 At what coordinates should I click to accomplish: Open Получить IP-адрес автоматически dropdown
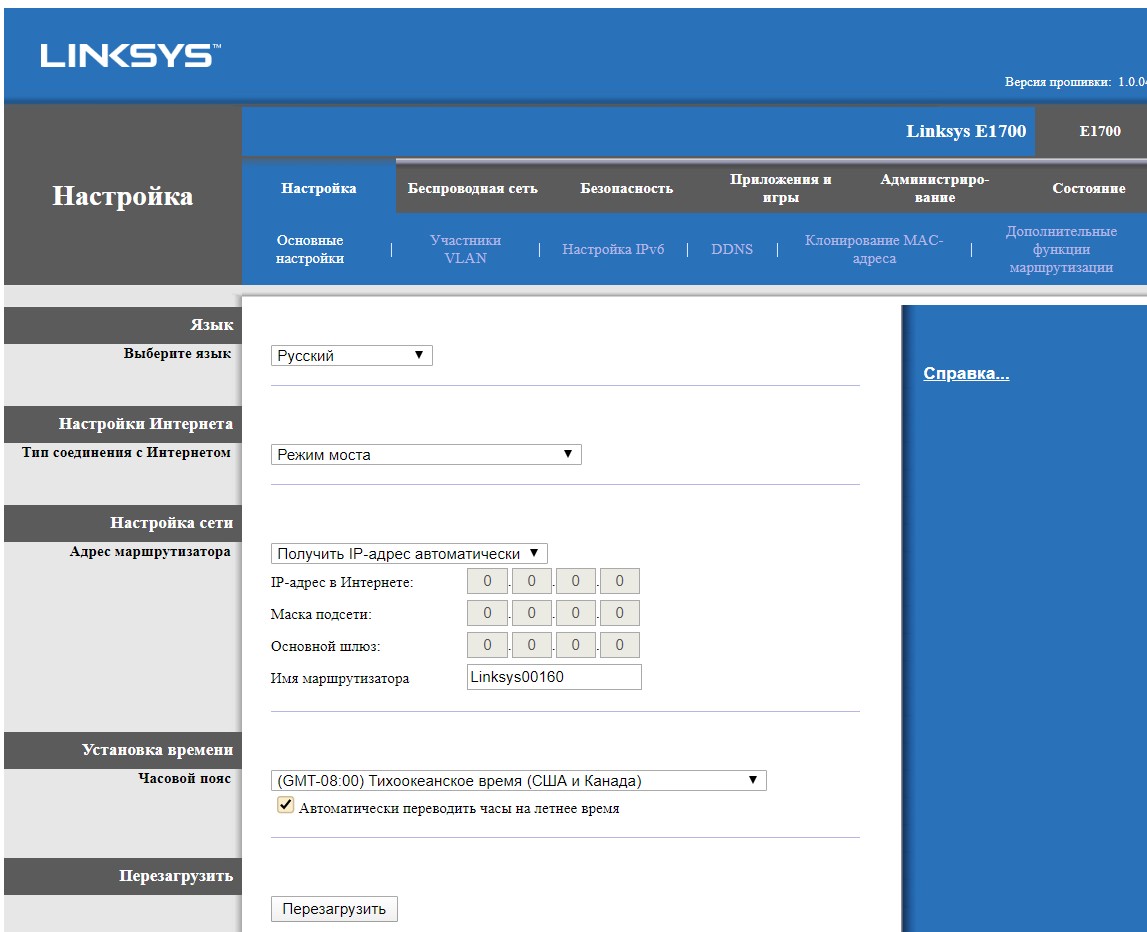(x=409, y=553)
